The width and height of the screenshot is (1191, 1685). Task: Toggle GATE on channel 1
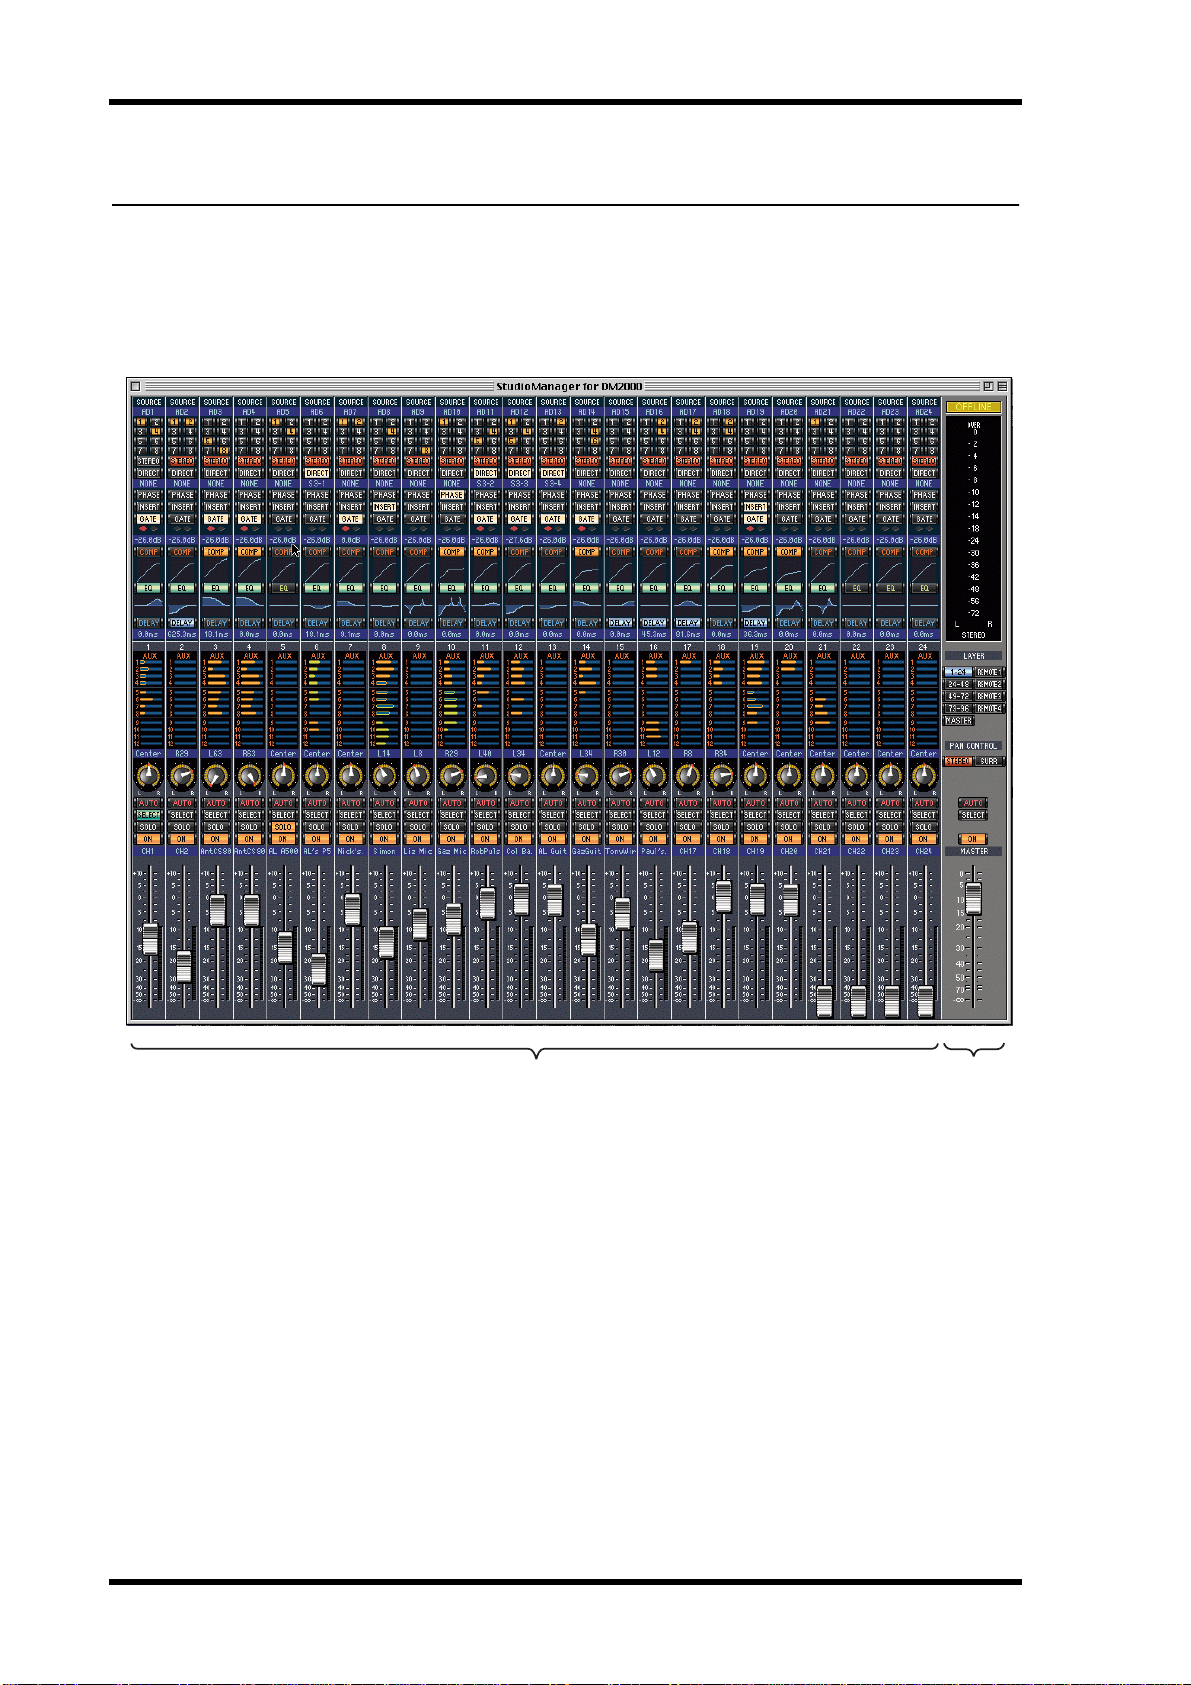[148, 519]
